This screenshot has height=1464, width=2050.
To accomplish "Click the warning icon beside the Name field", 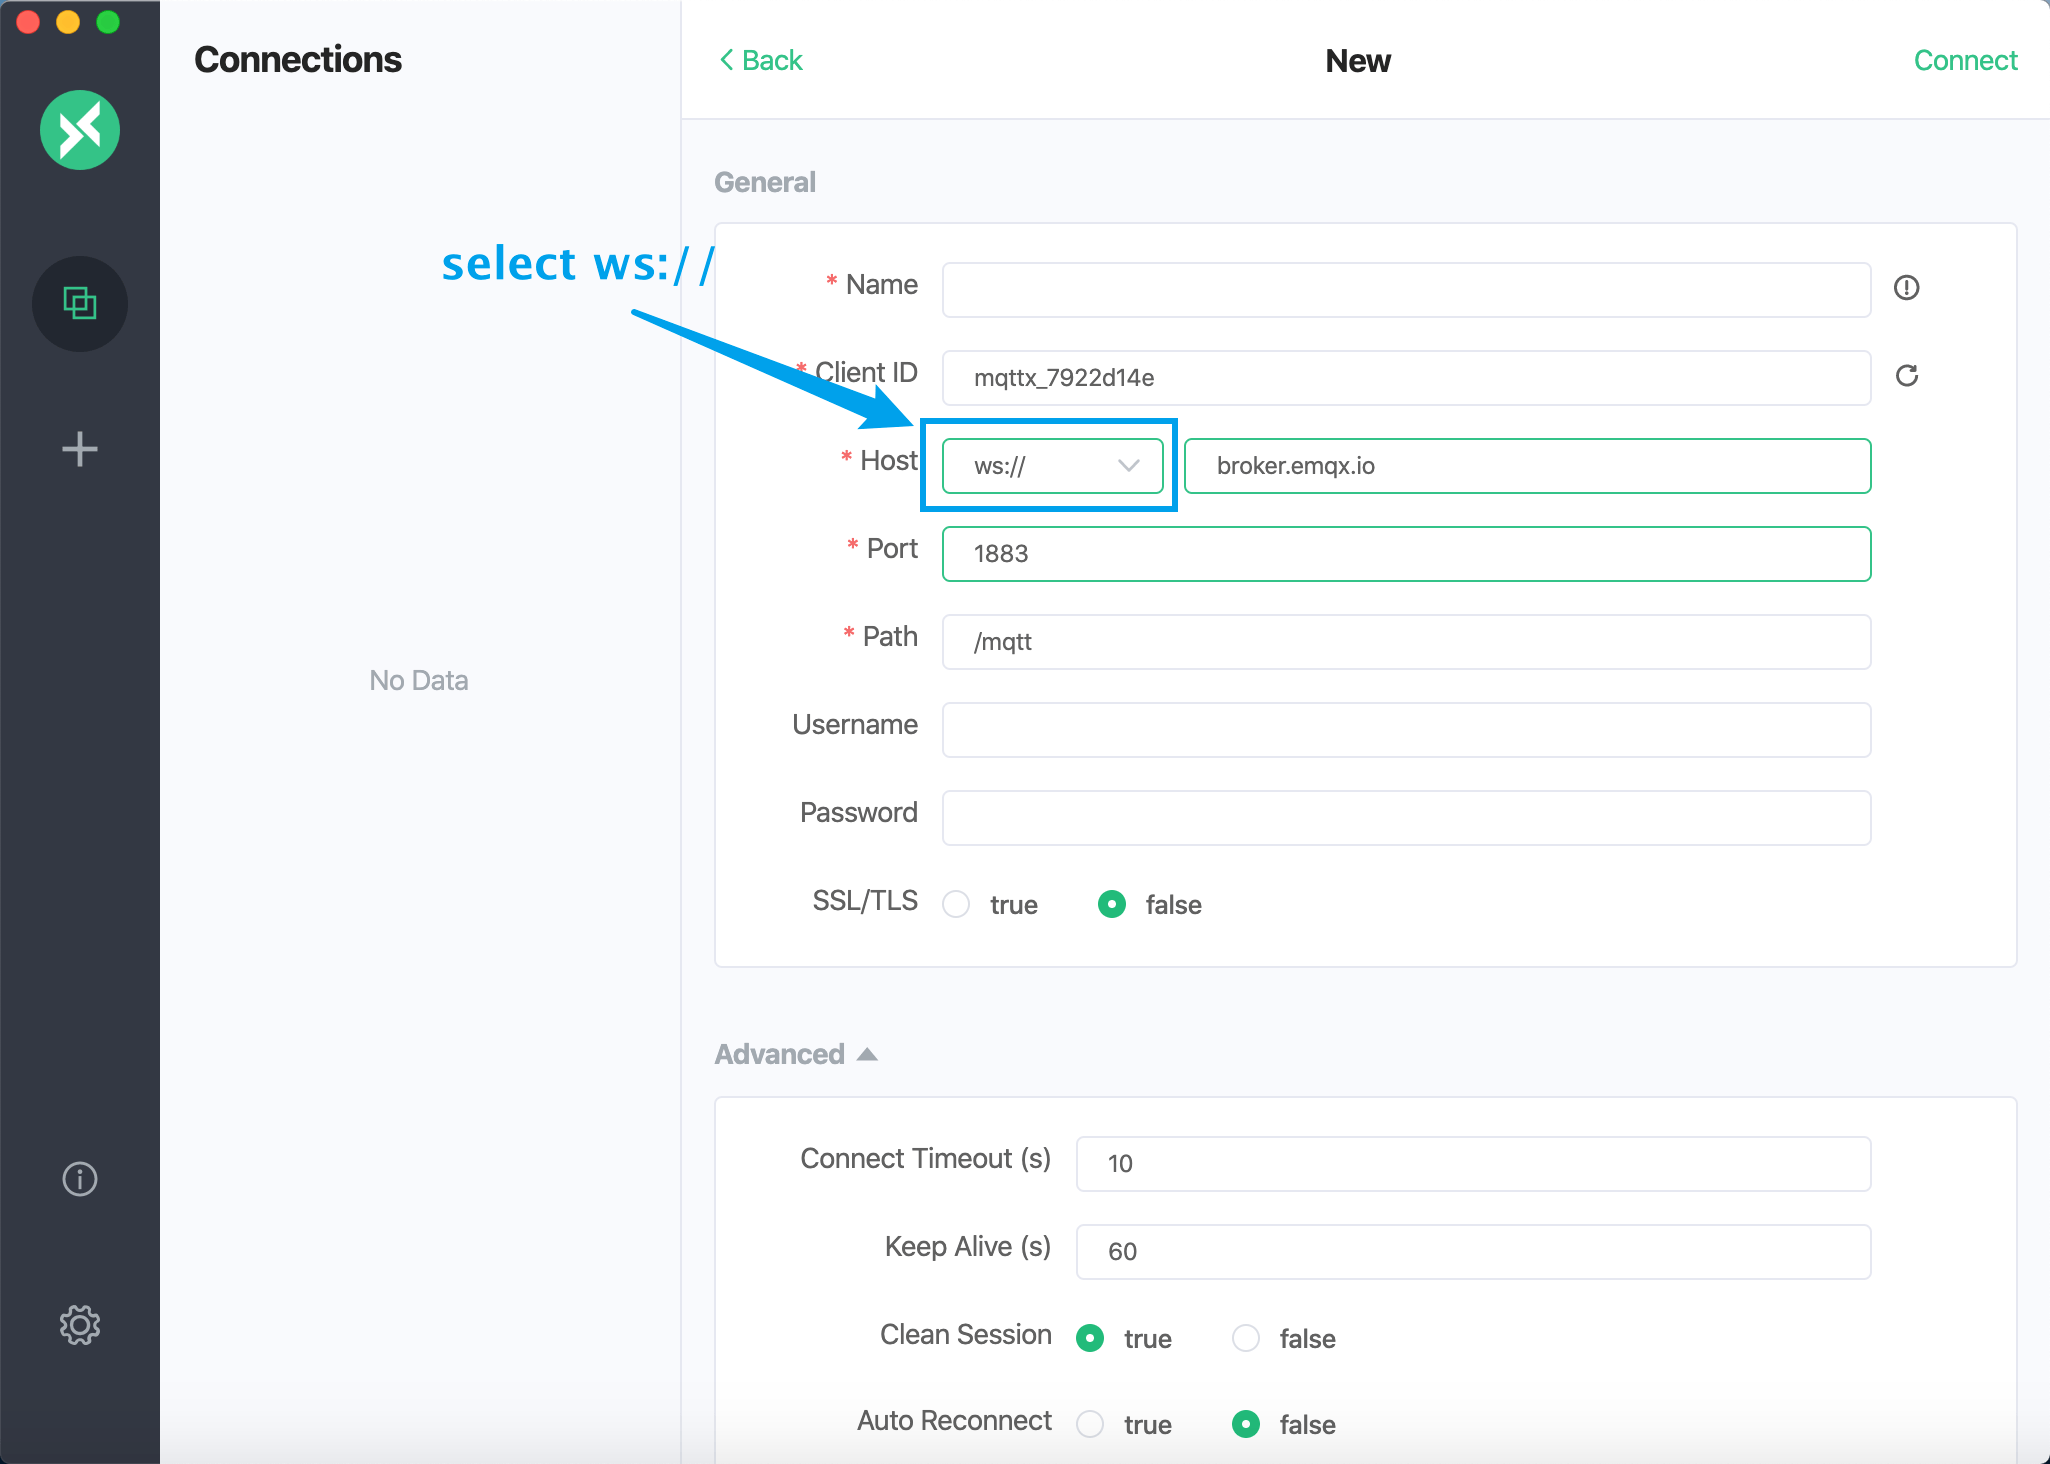I will [x=1906, y=289].
